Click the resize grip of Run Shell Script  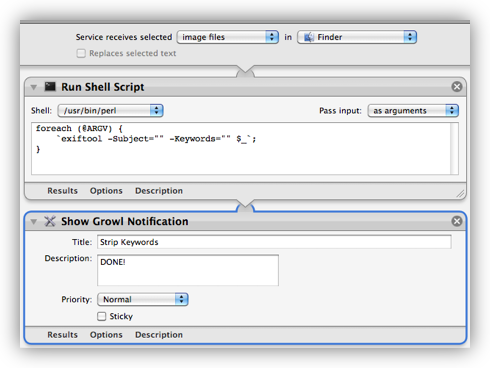(460, 194)
